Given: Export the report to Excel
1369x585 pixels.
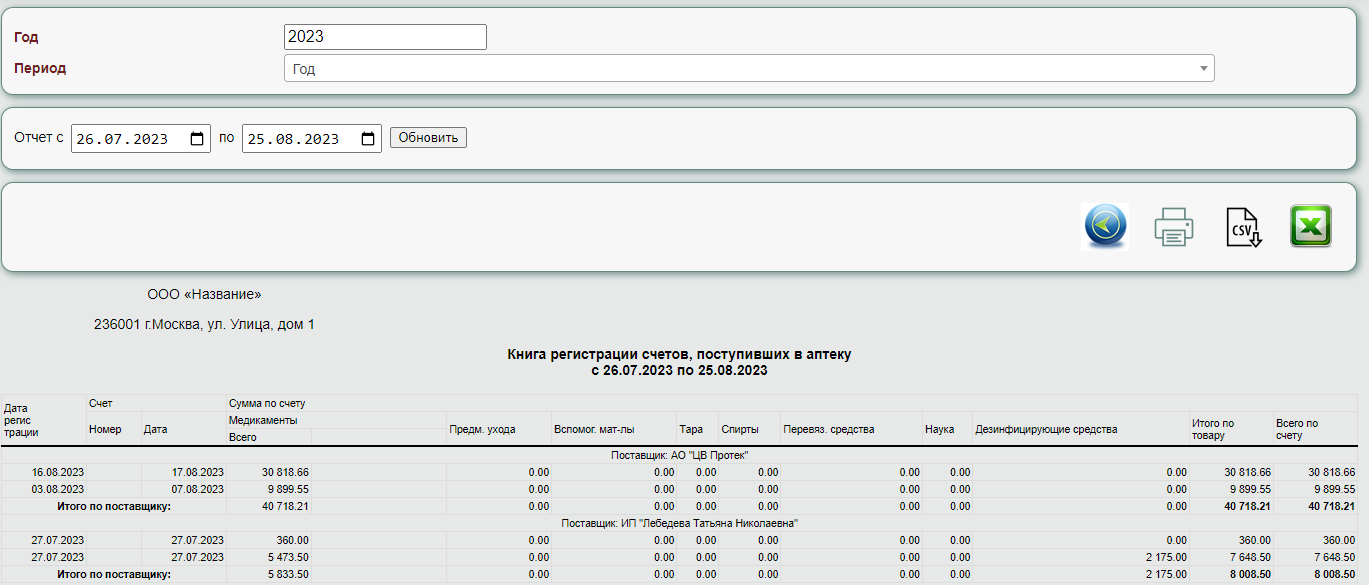Looking at the screenshot, I should 1310,226.
